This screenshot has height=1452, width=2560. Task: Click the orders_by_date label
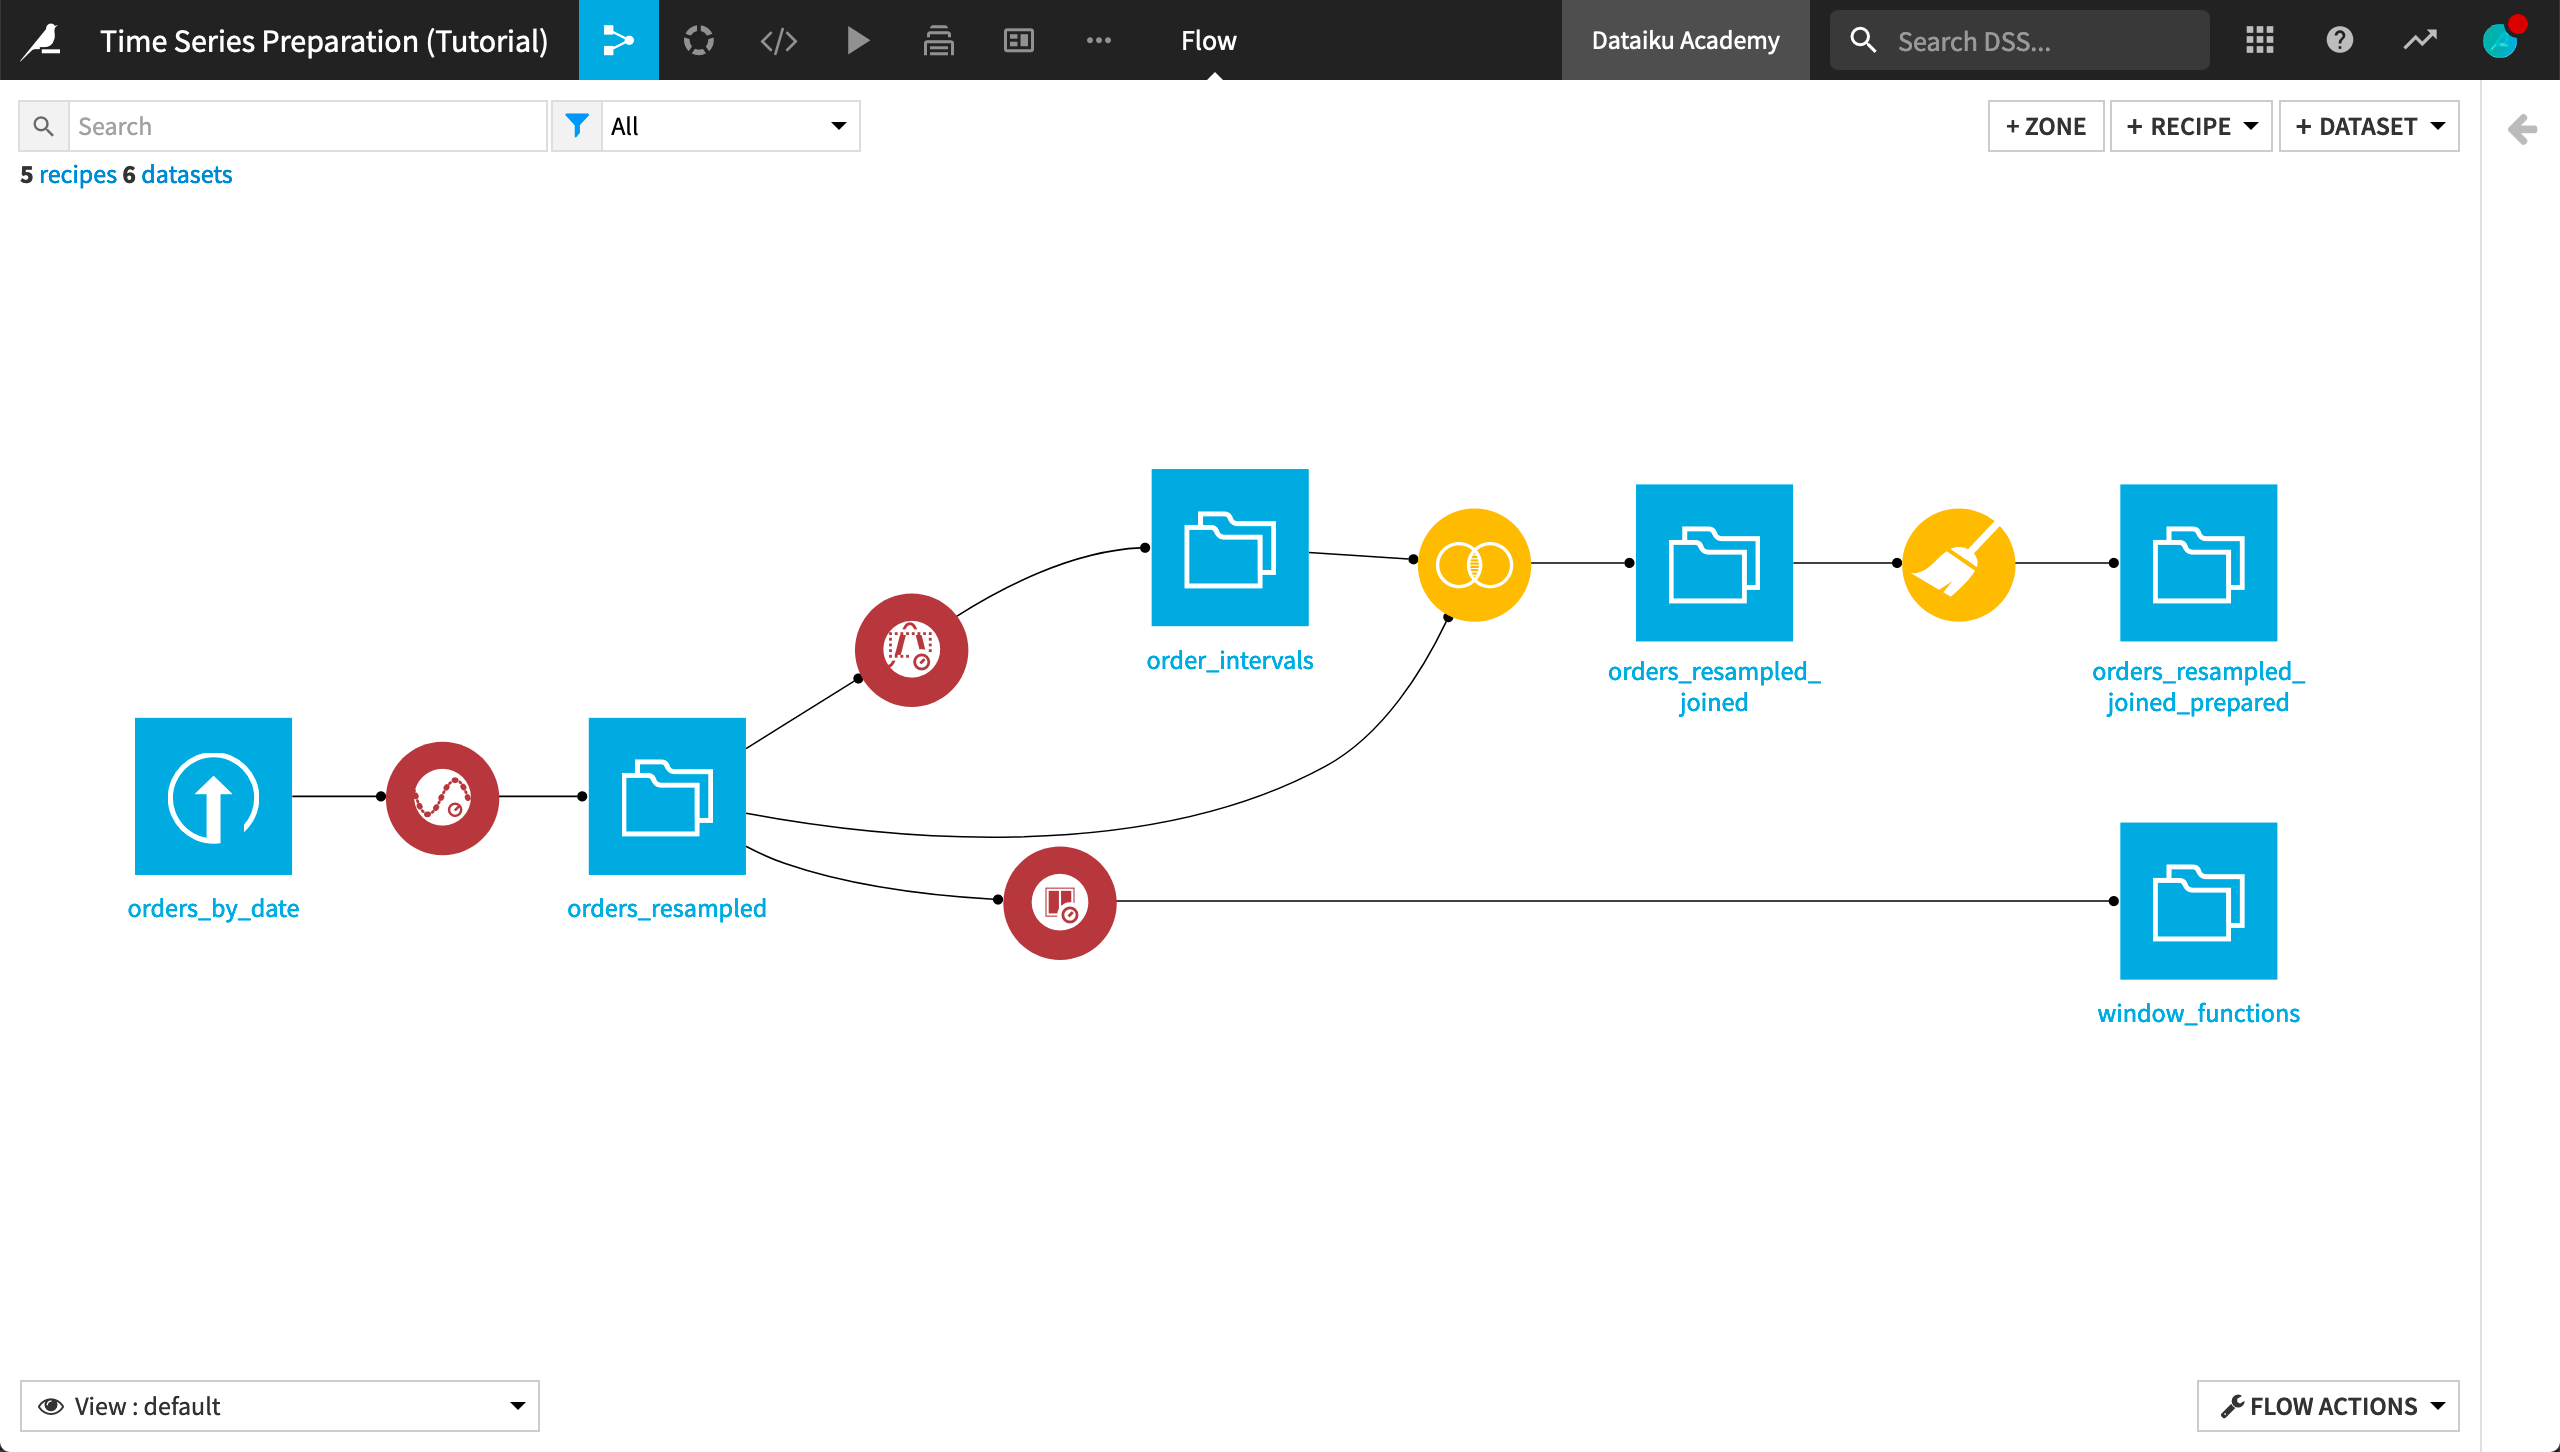coord(213,908)
